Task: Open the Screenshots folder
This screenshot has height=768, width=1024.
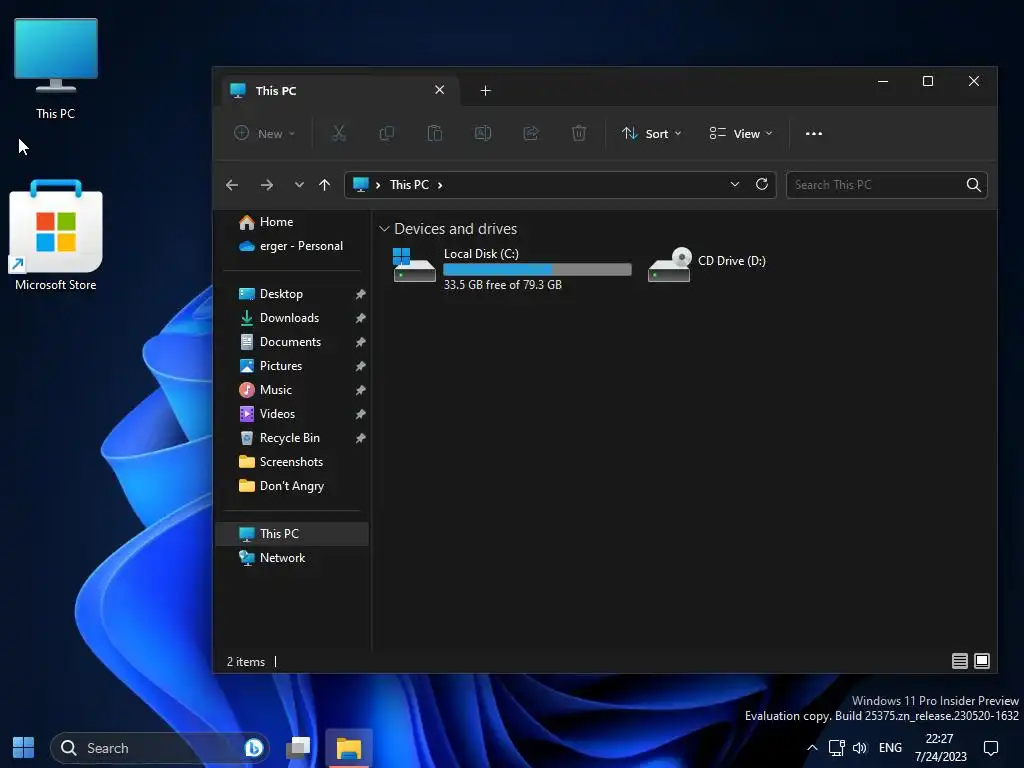Action: coord(293,462)
